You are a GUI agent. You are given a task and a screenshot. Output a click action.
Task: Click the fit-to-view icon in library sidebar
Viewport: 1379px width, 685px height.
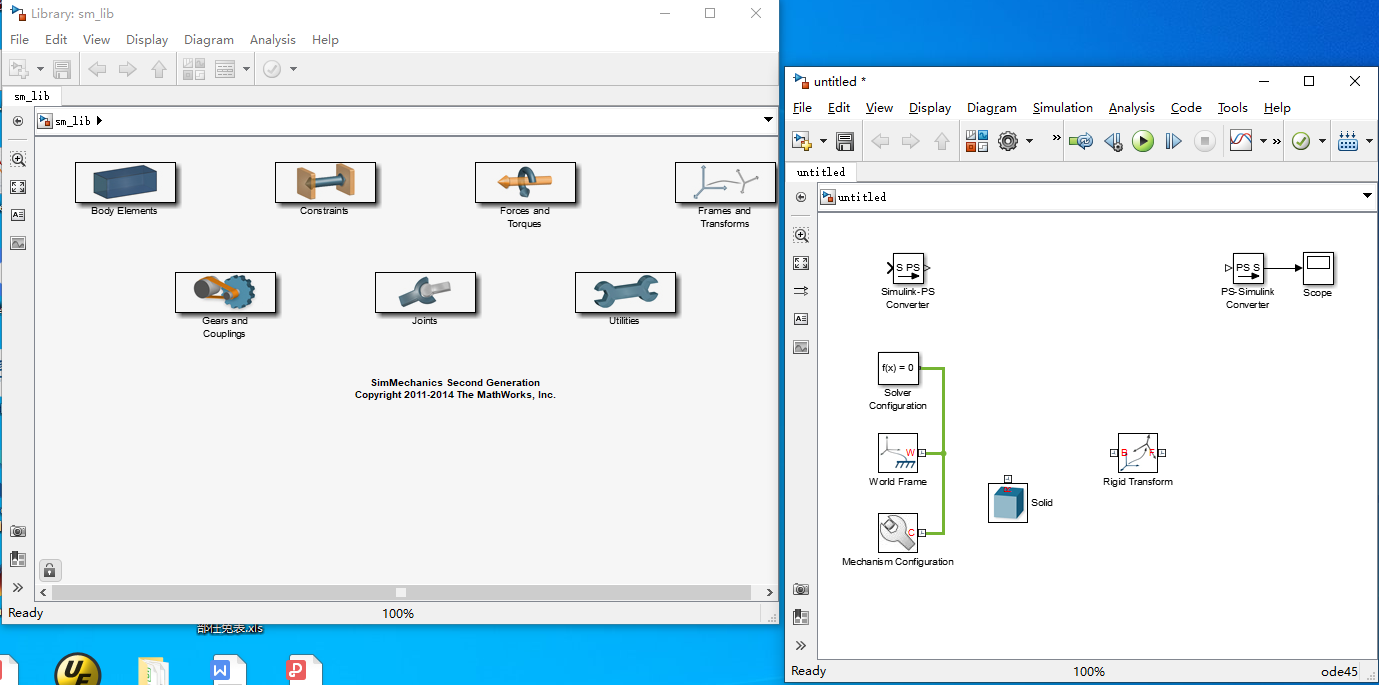[17, 186]
